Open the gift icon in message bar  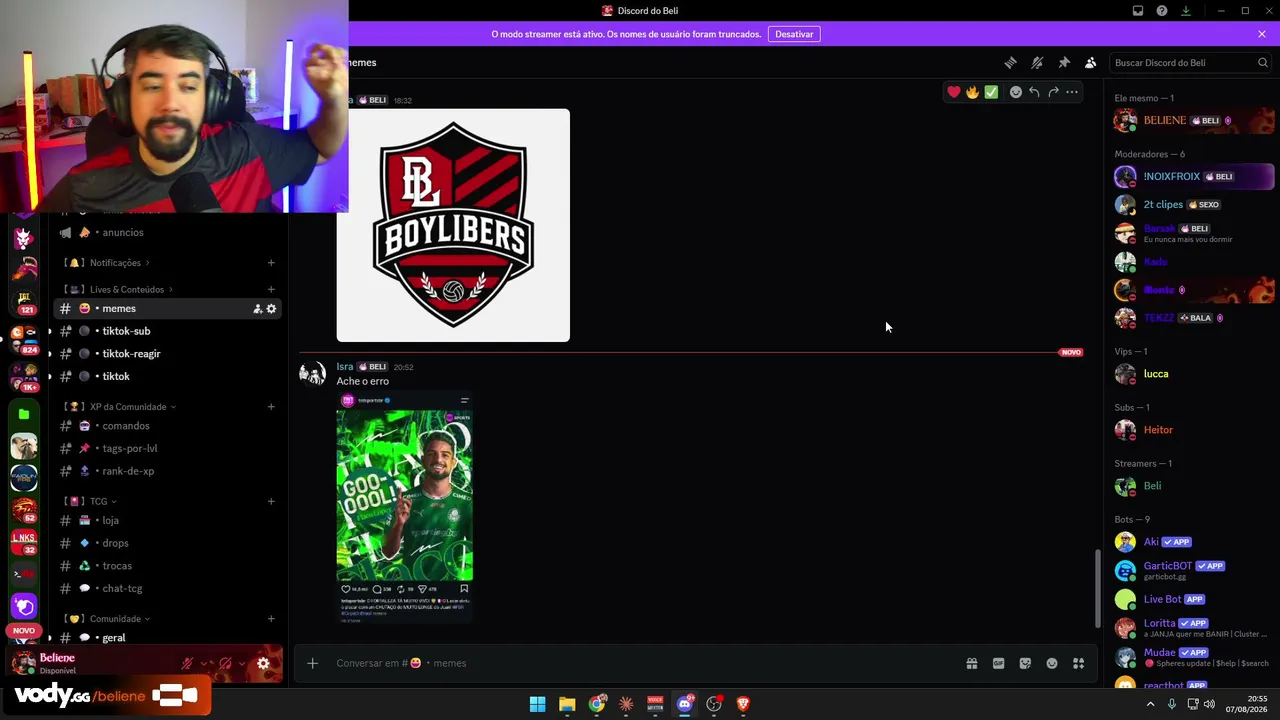[971, 663]
